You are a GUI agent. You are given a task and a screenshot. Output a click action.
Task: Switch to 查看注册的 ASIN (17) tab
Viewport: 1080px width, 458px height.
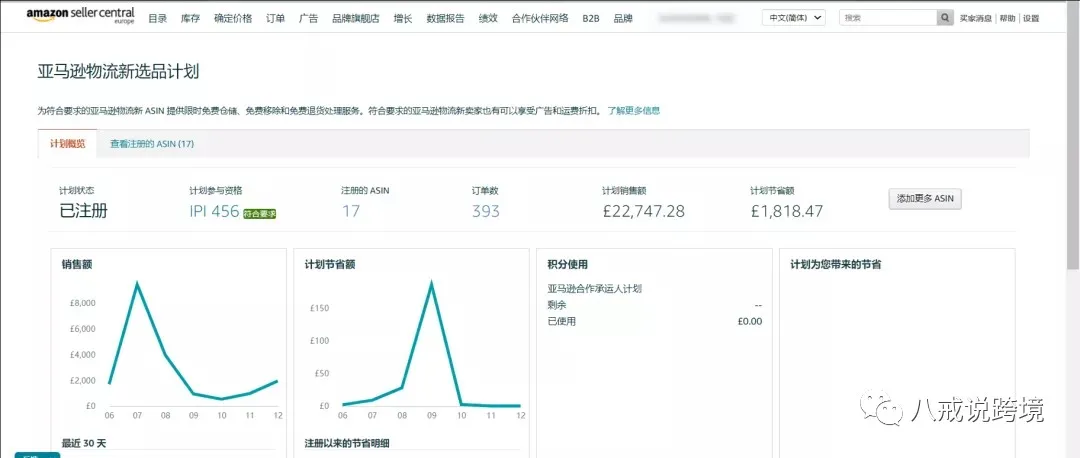tap(152, 144)
